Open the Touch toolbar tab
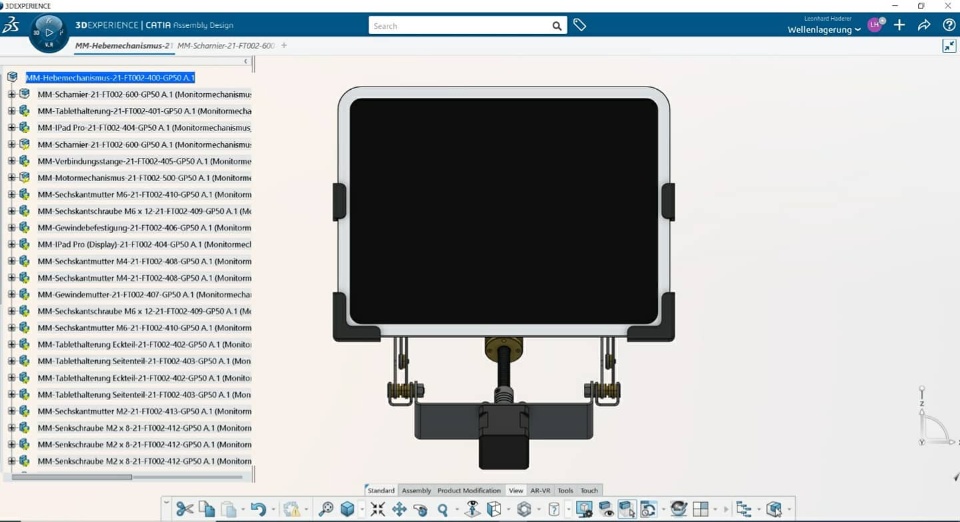960x522 pixels. point(589,490)
